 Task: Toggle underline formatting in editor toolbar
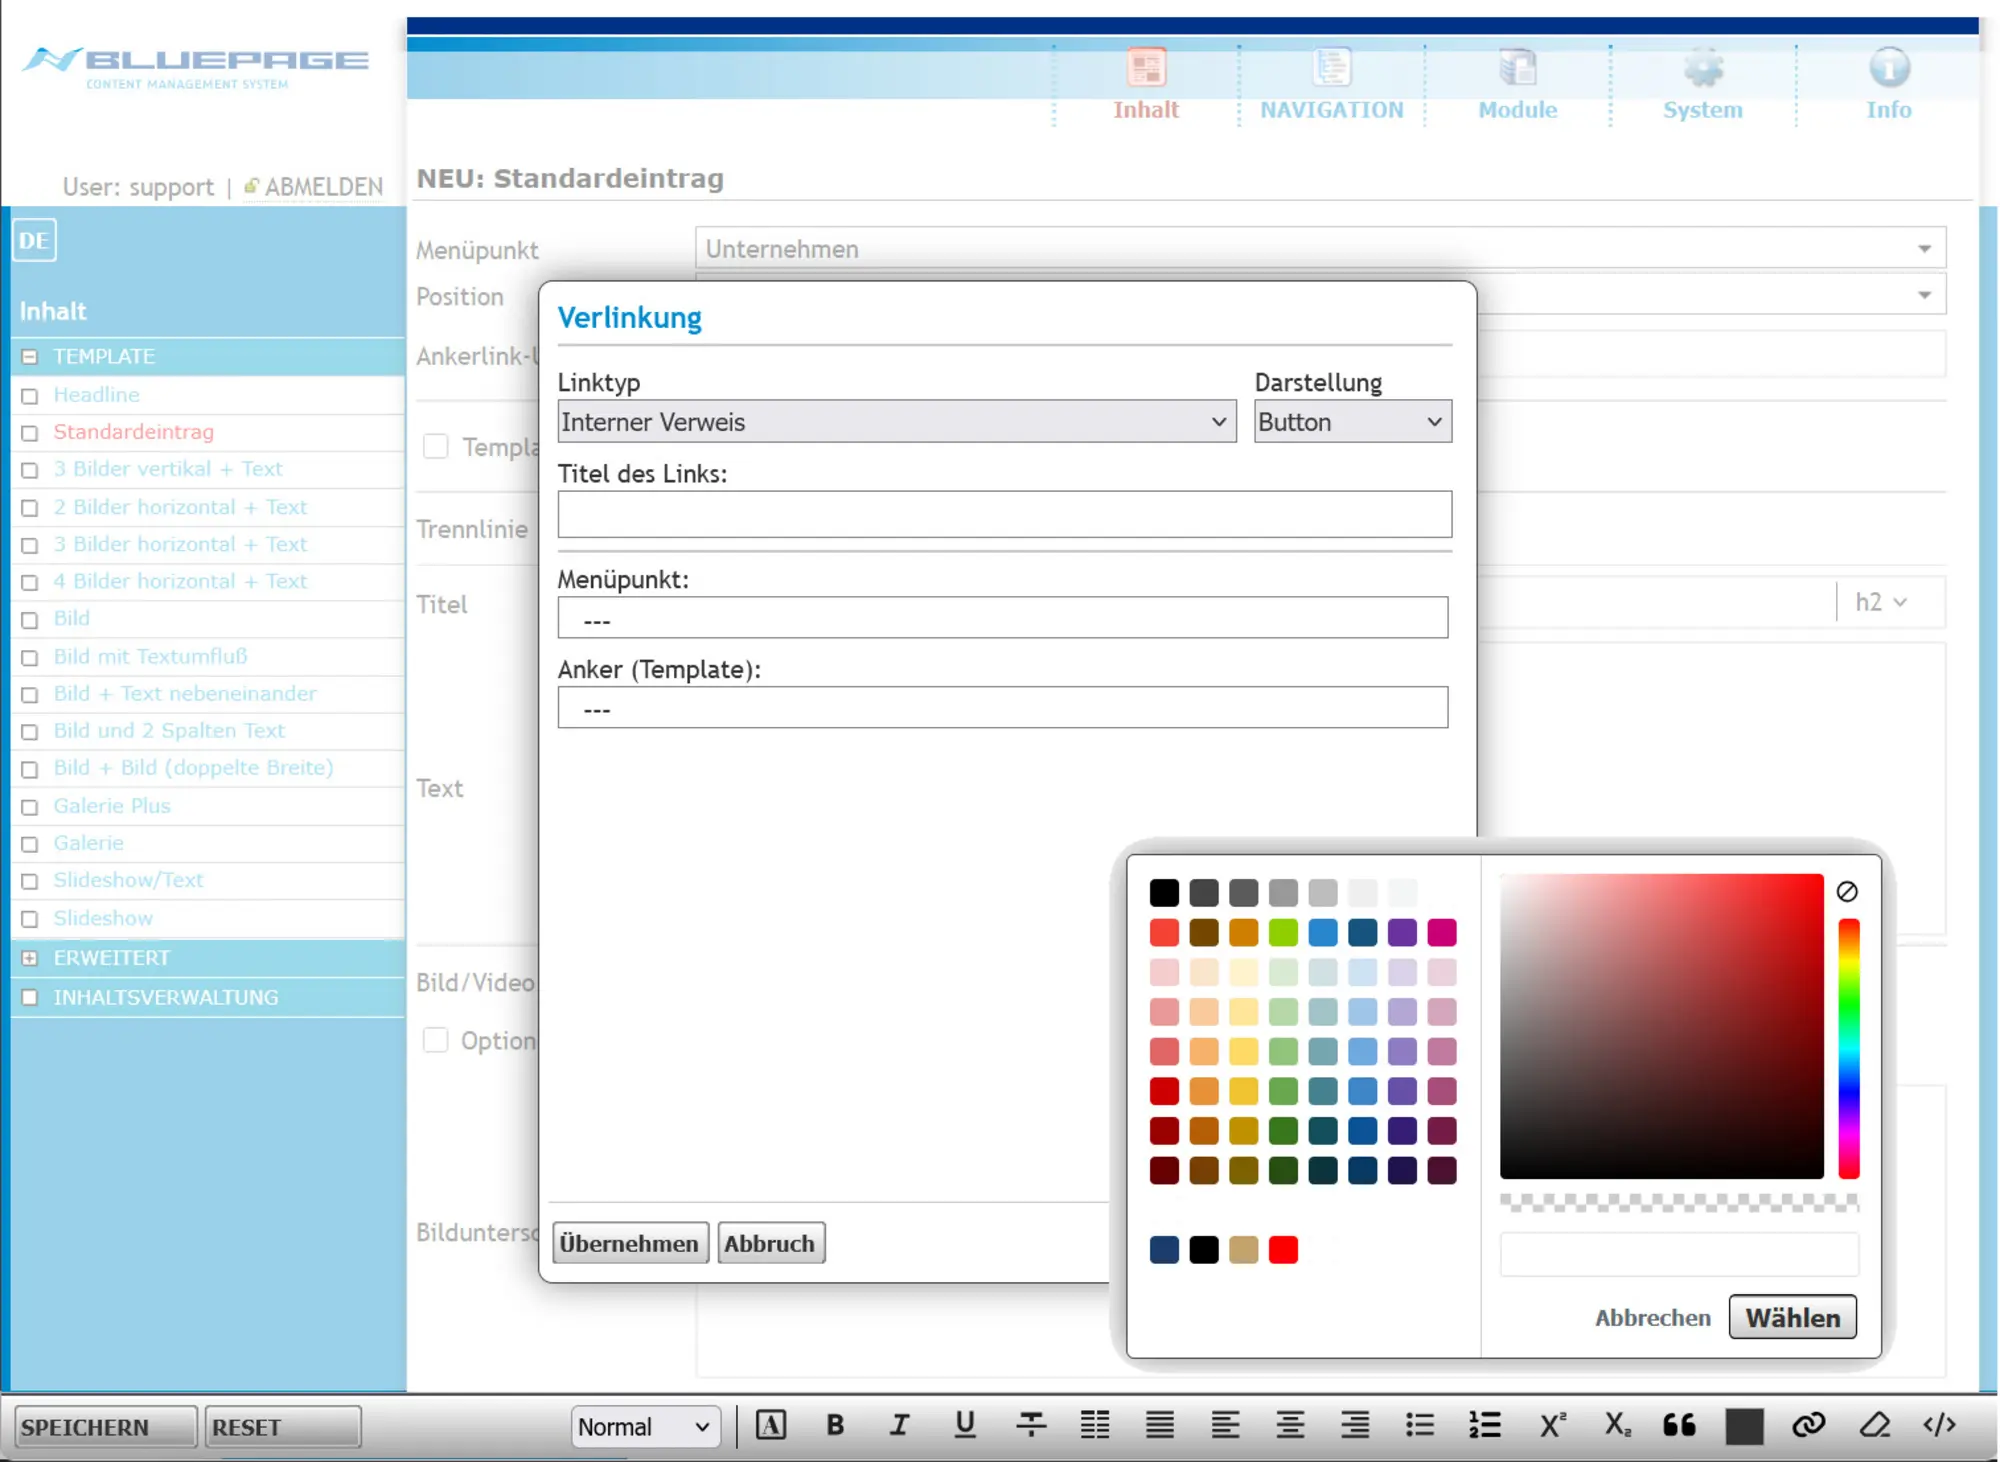(x=965, y=1425)
